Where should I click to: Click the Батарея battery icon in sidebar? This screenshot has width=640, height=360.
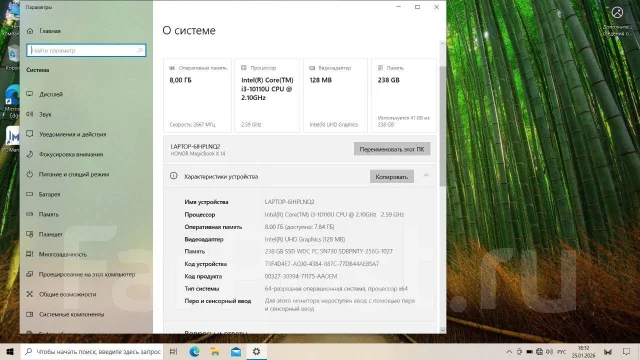30,194
